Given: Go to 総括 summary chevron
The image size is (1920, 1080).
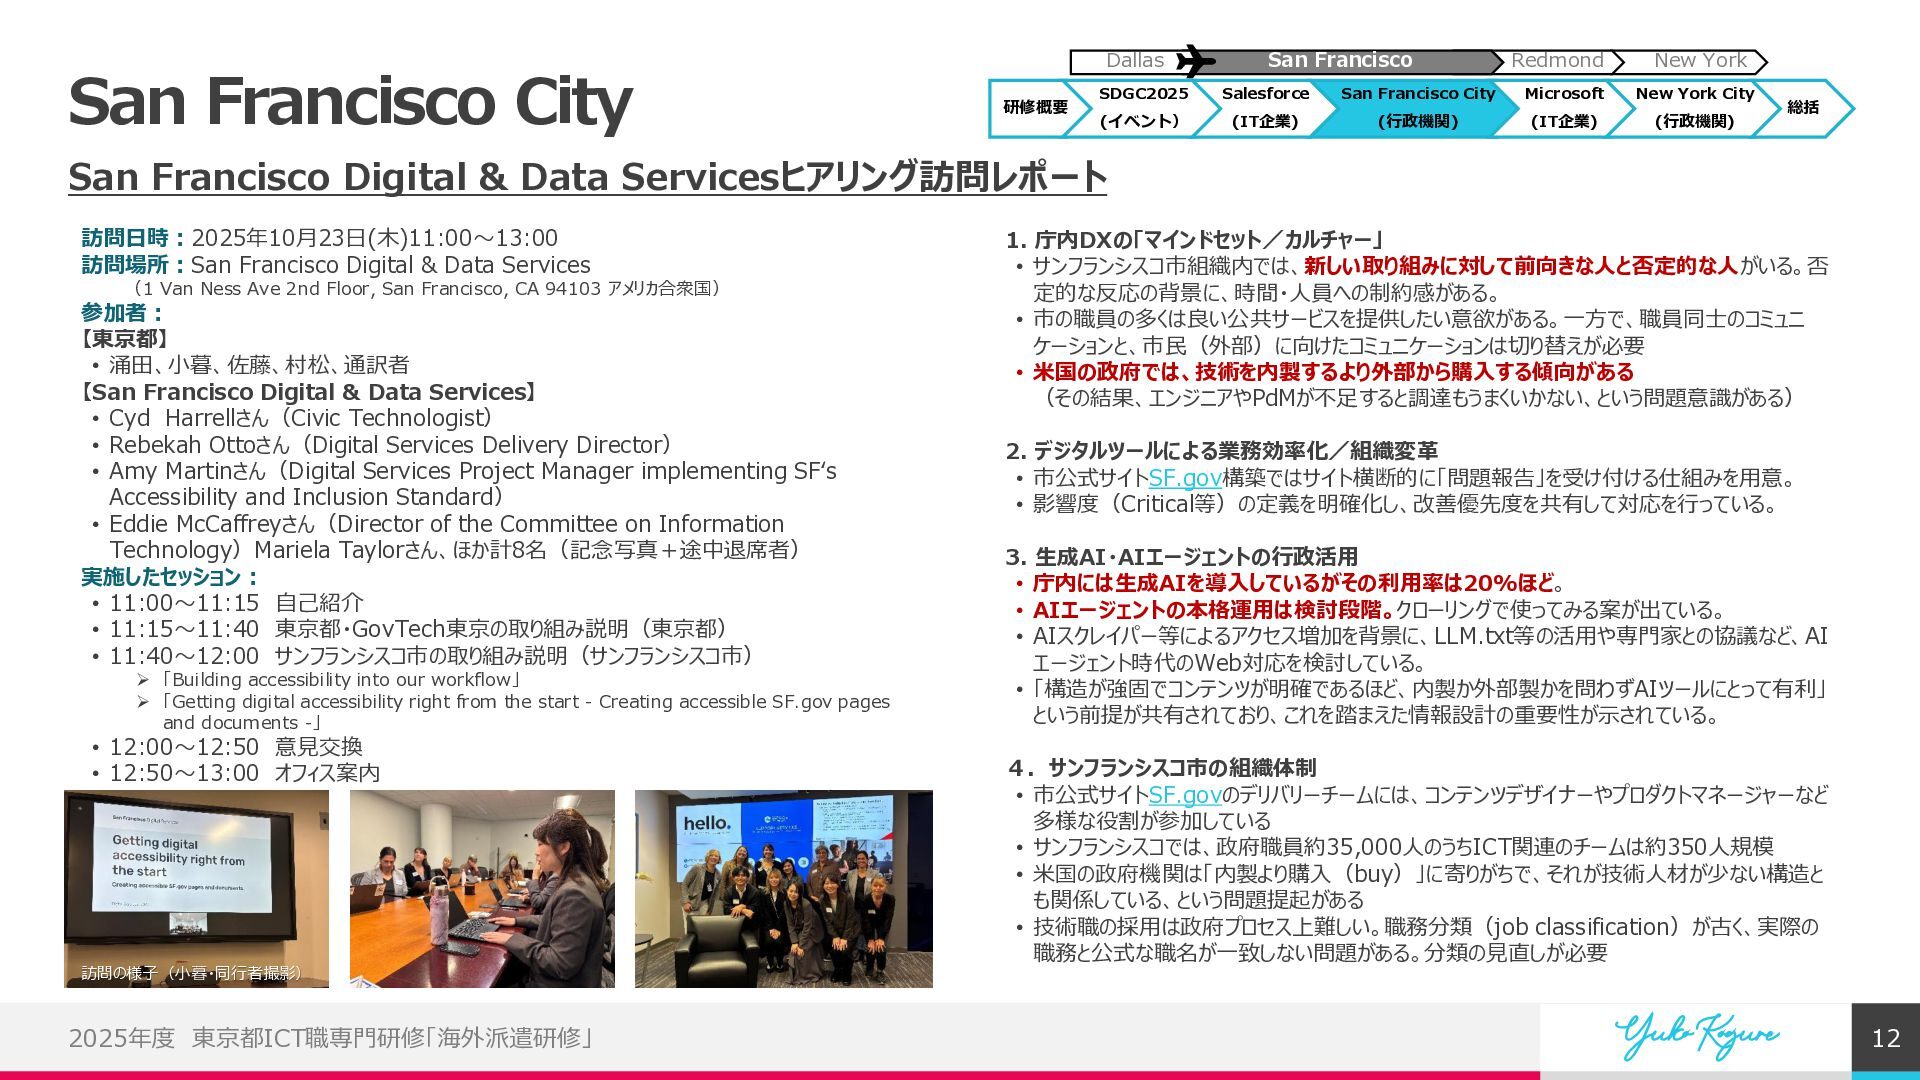Looking at the screenshot, I should pos(1803,107).
